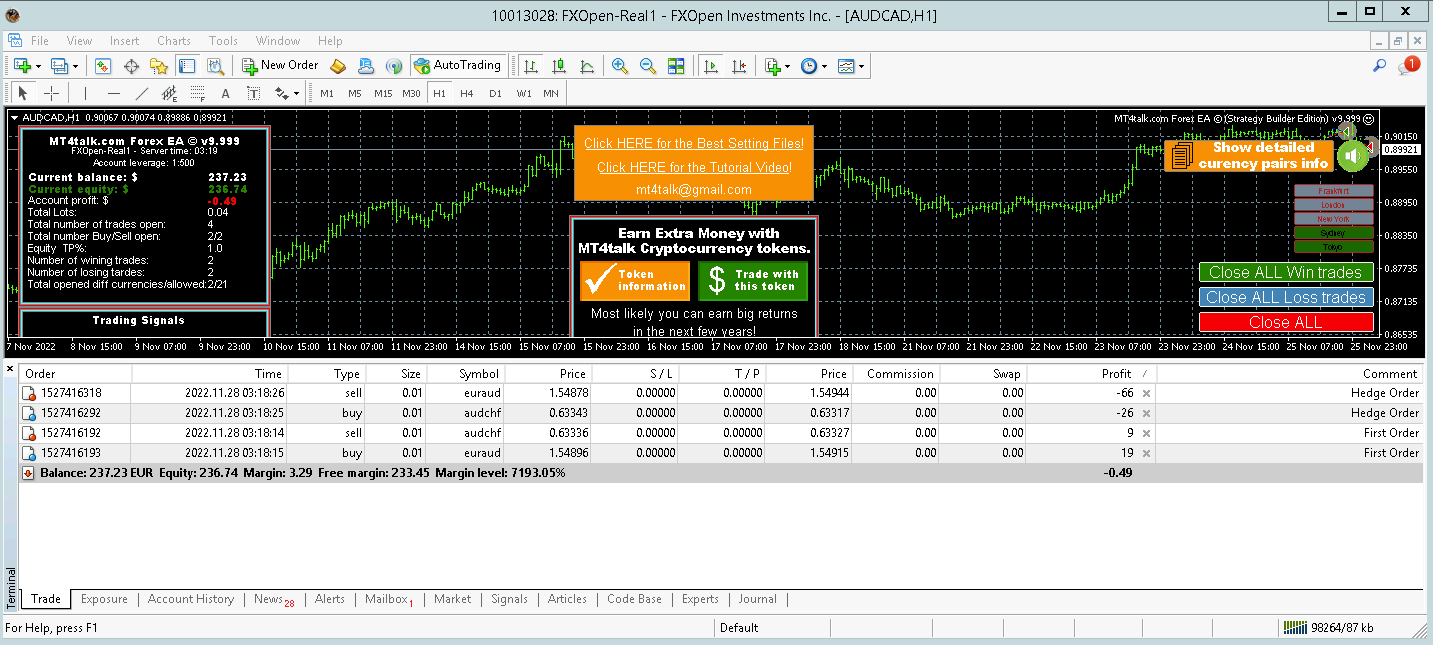Switch chart to bar chart

(x=531, y=66)
